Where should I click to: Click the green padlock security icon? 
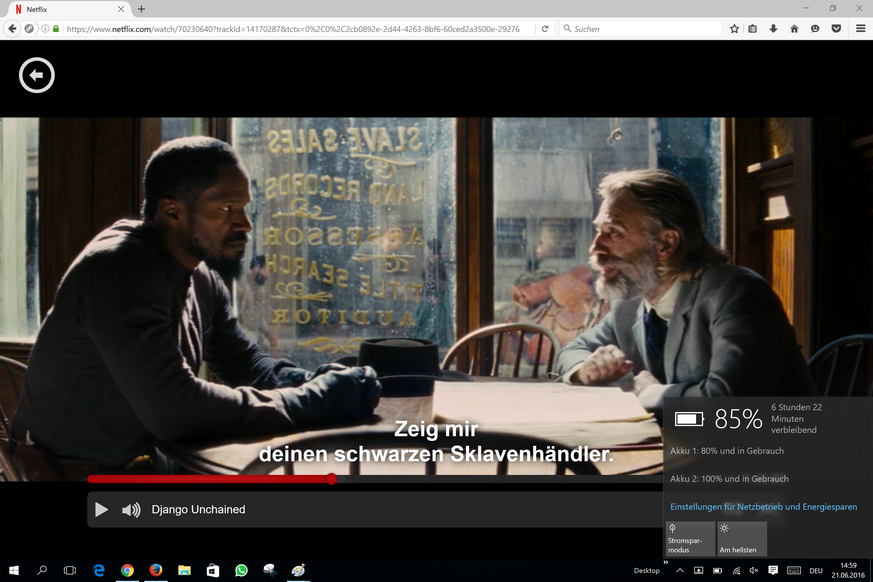56,28
